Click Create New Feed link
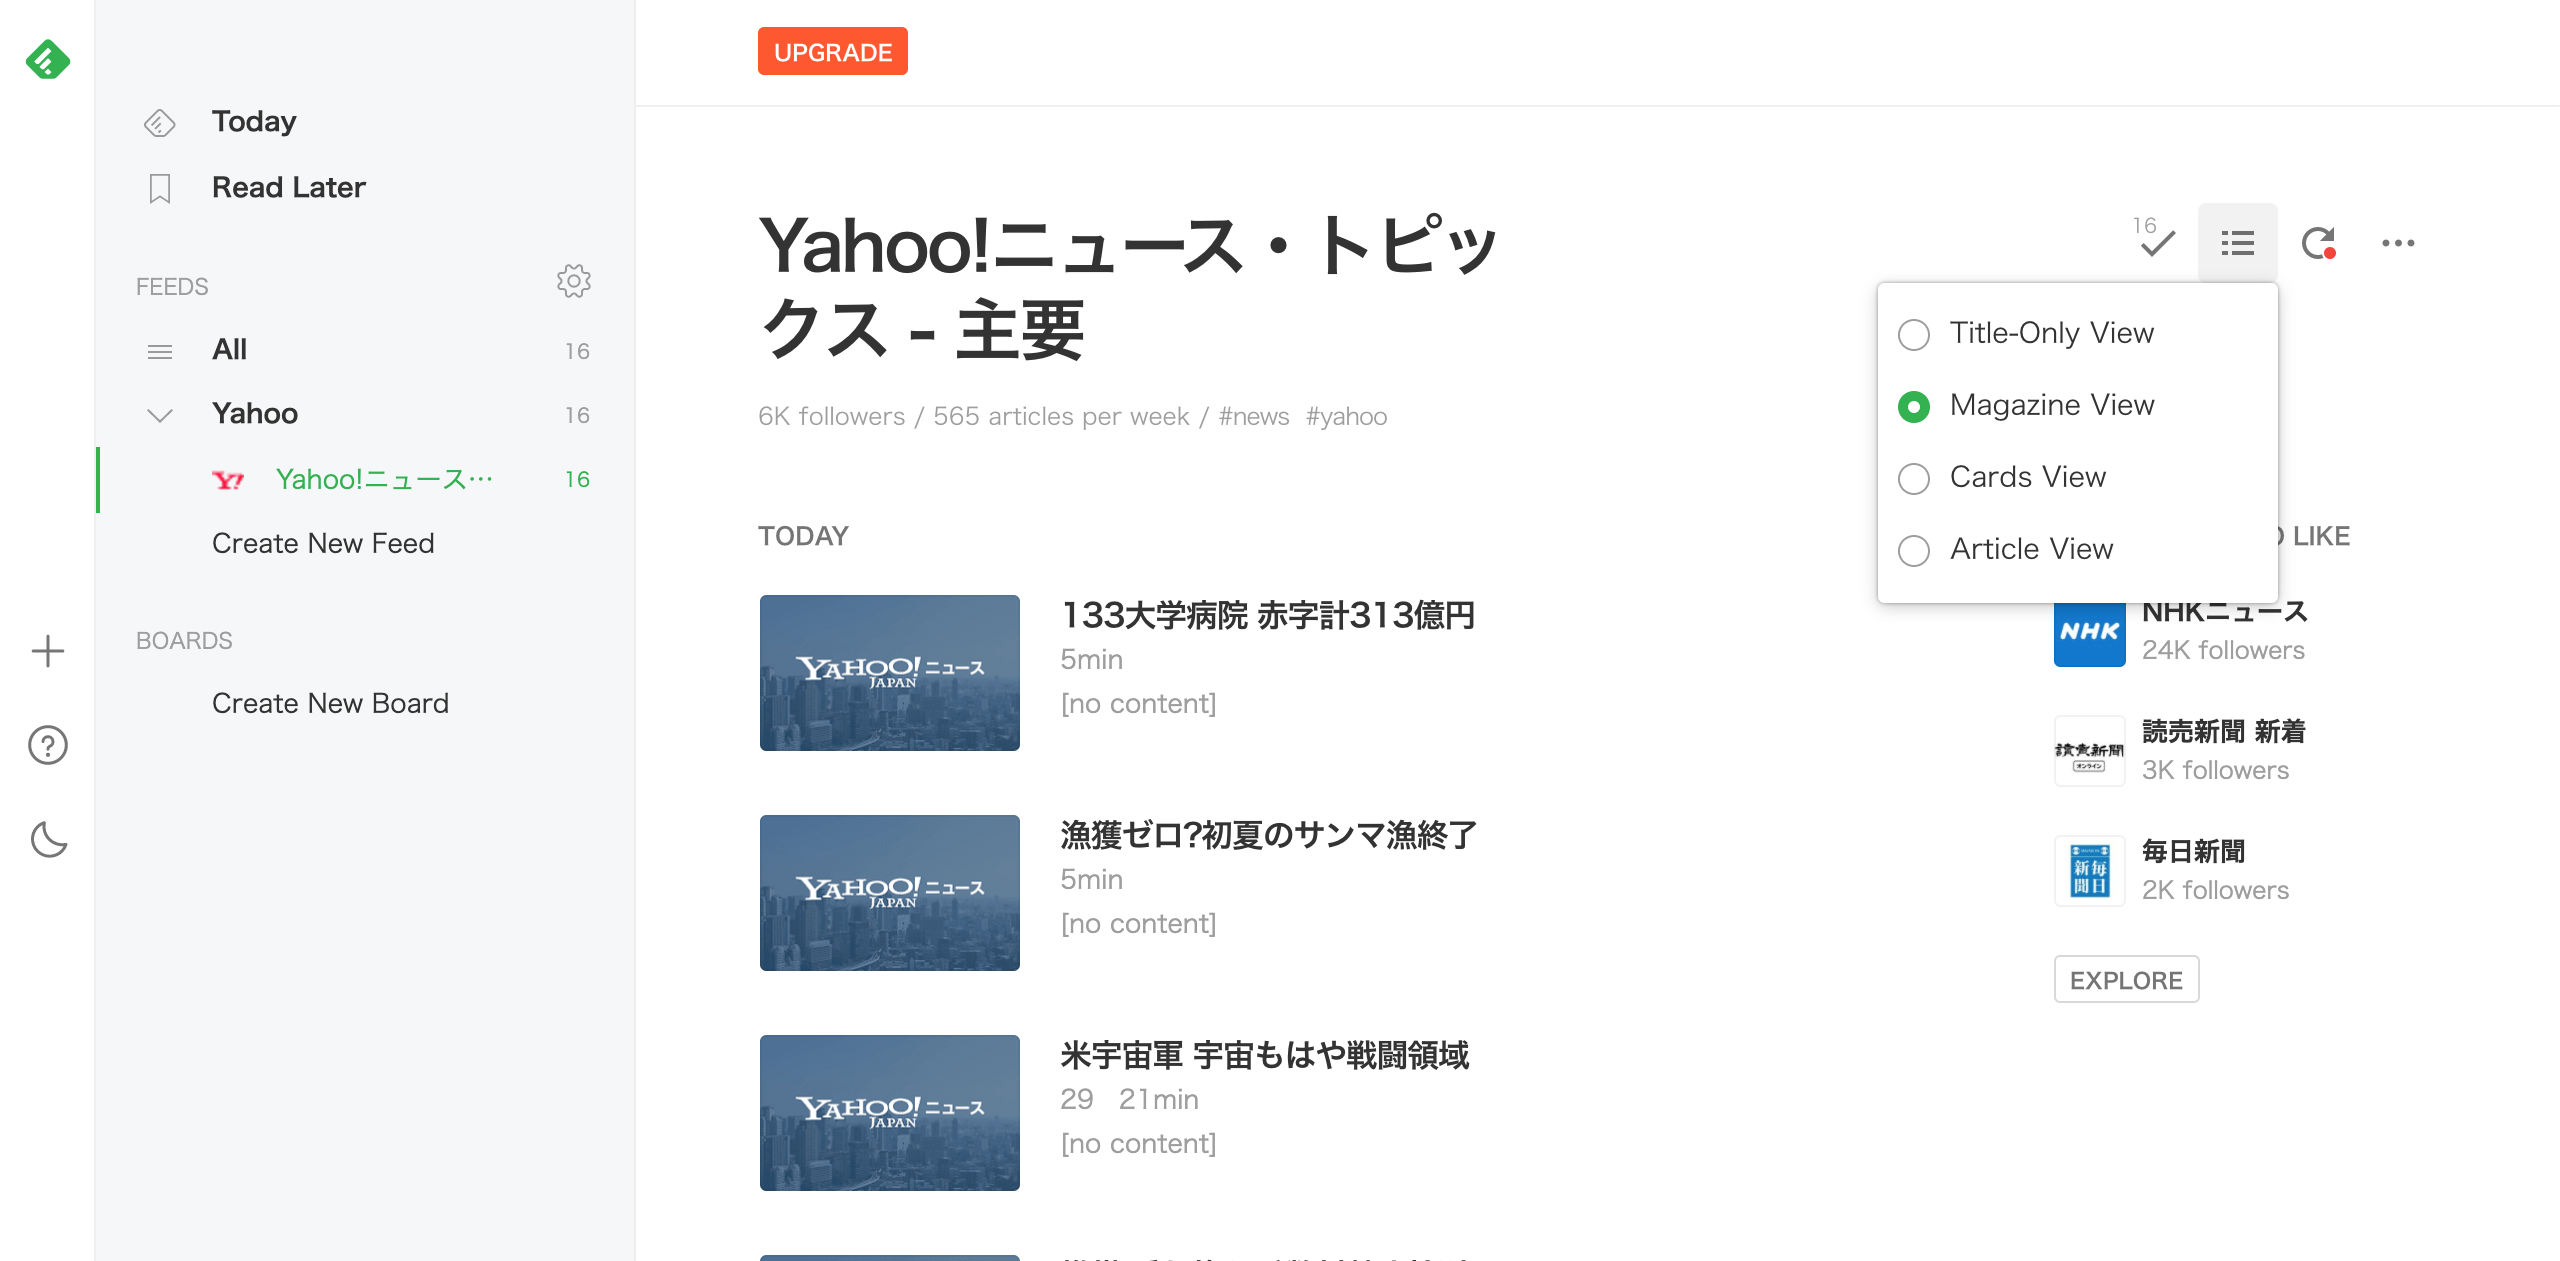Viewport: 2560px width, 1261px height. coord(323,543)
